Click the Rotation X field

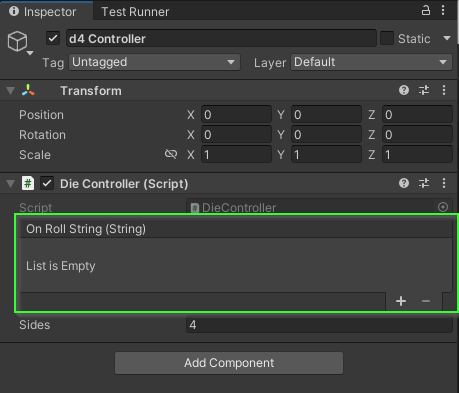[236, 135]
